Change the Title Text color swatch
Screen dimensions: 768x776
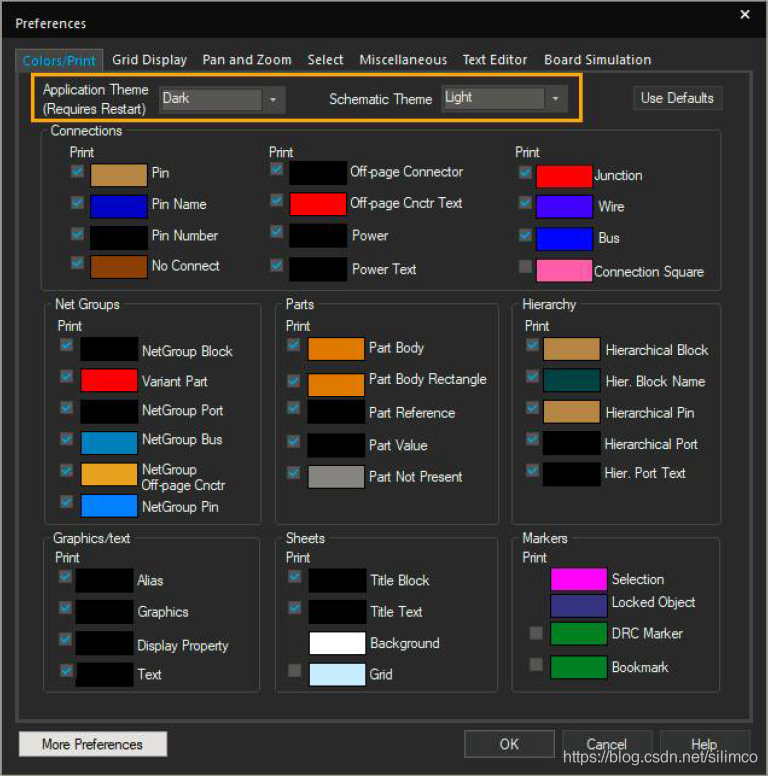tap(337, 612)
